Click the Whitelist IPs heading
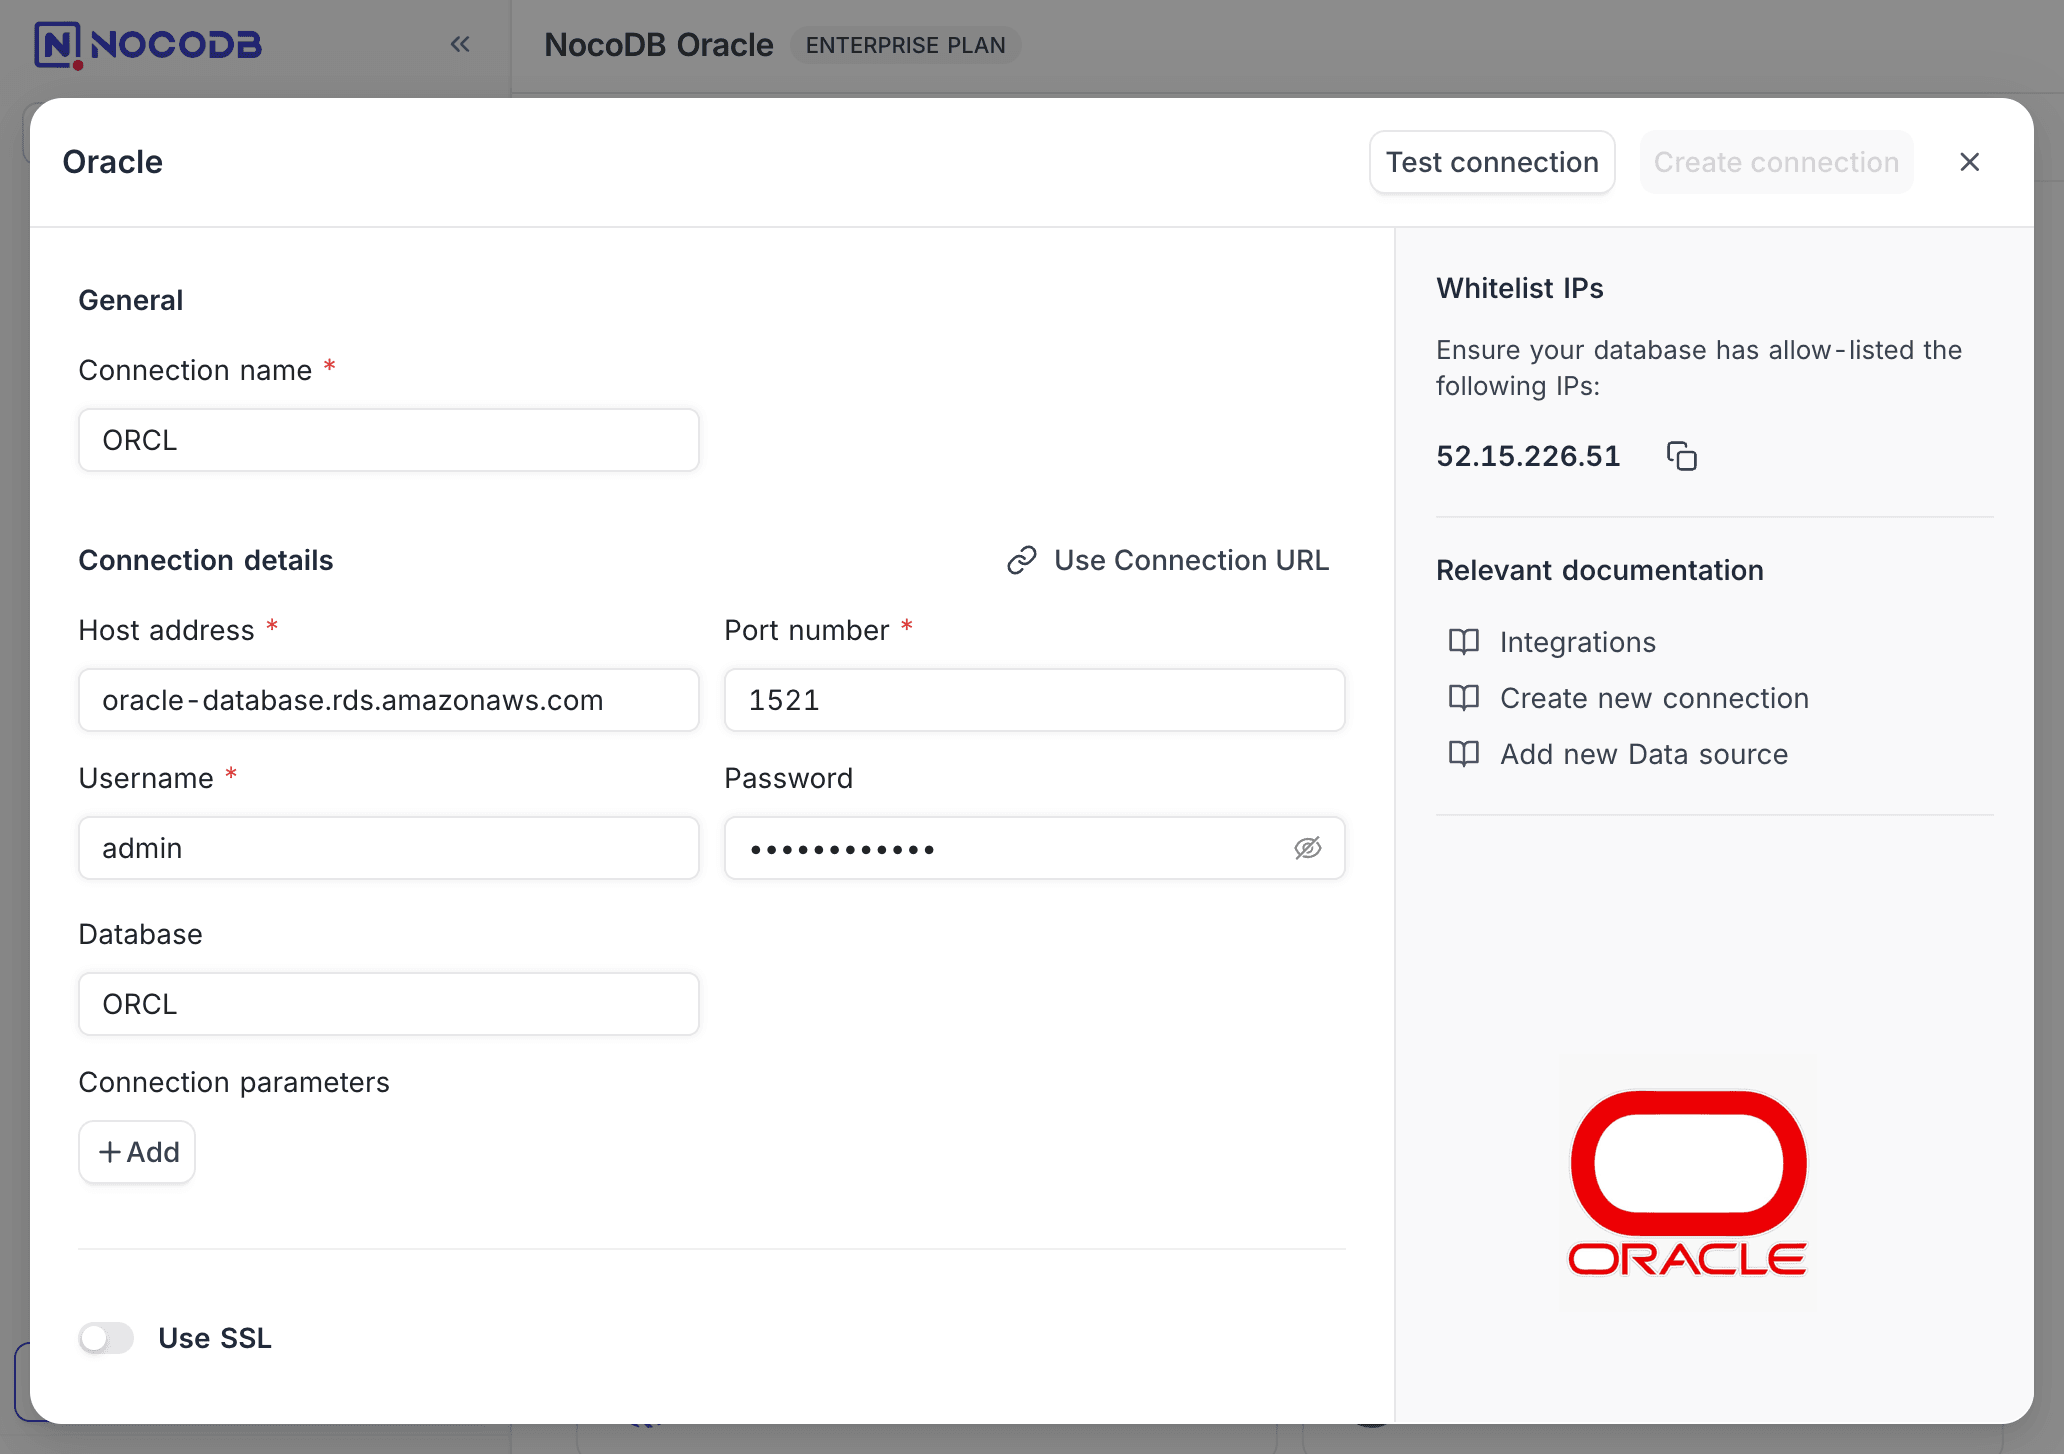 (x=1519, y=288)
